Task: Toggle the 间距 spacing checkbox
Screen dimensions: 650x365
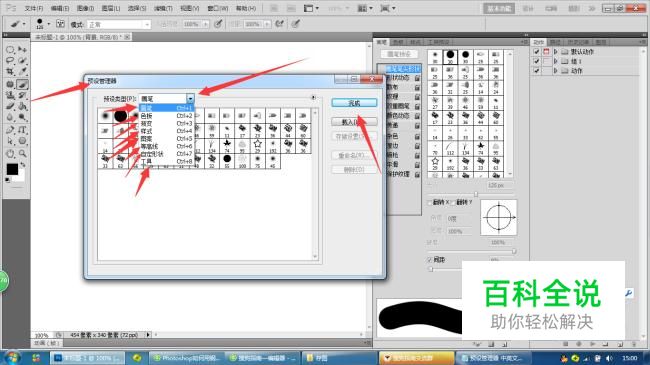Action: (x=430, y=260)
